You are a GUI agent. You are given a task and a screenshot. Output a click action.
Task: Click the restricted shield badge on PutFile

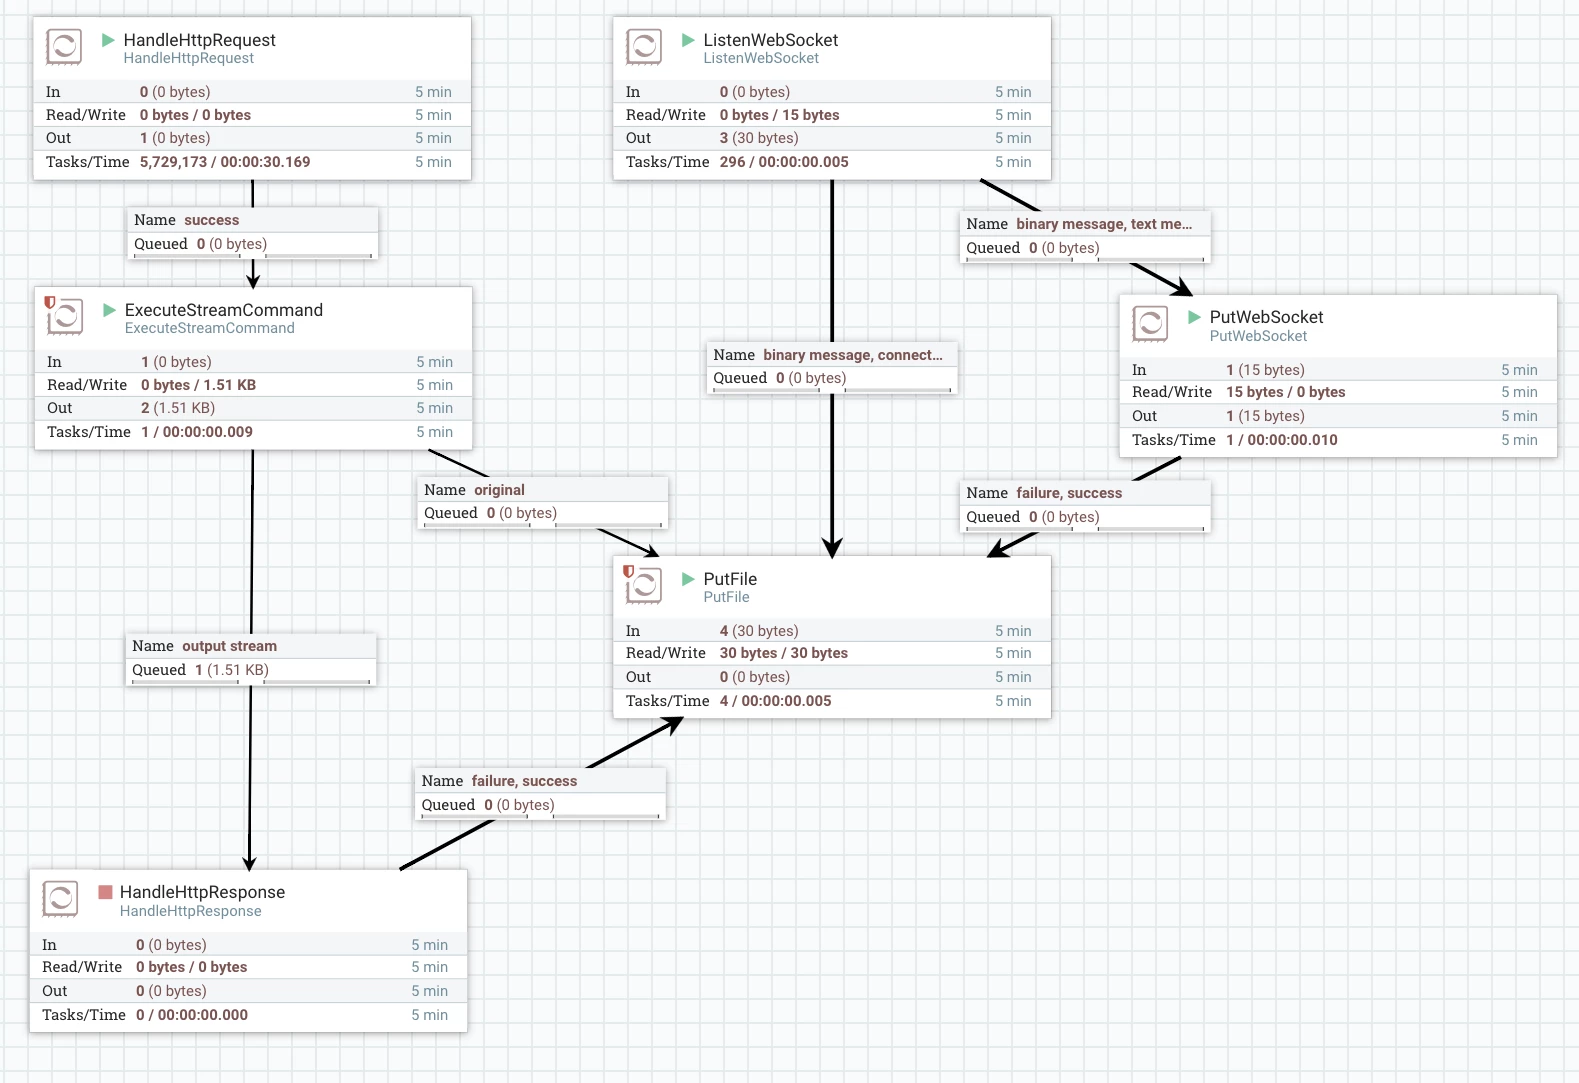629,571
